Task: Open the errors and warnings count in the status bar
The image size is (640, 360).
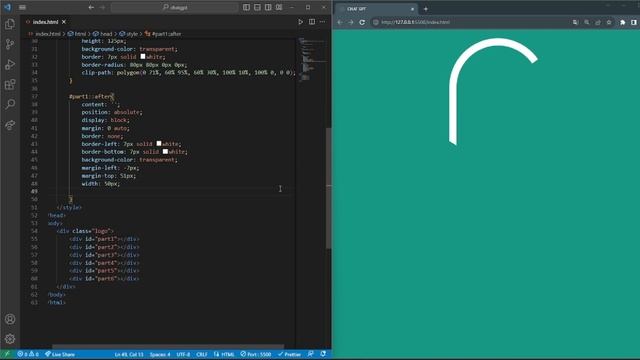Action: (28, 354)
